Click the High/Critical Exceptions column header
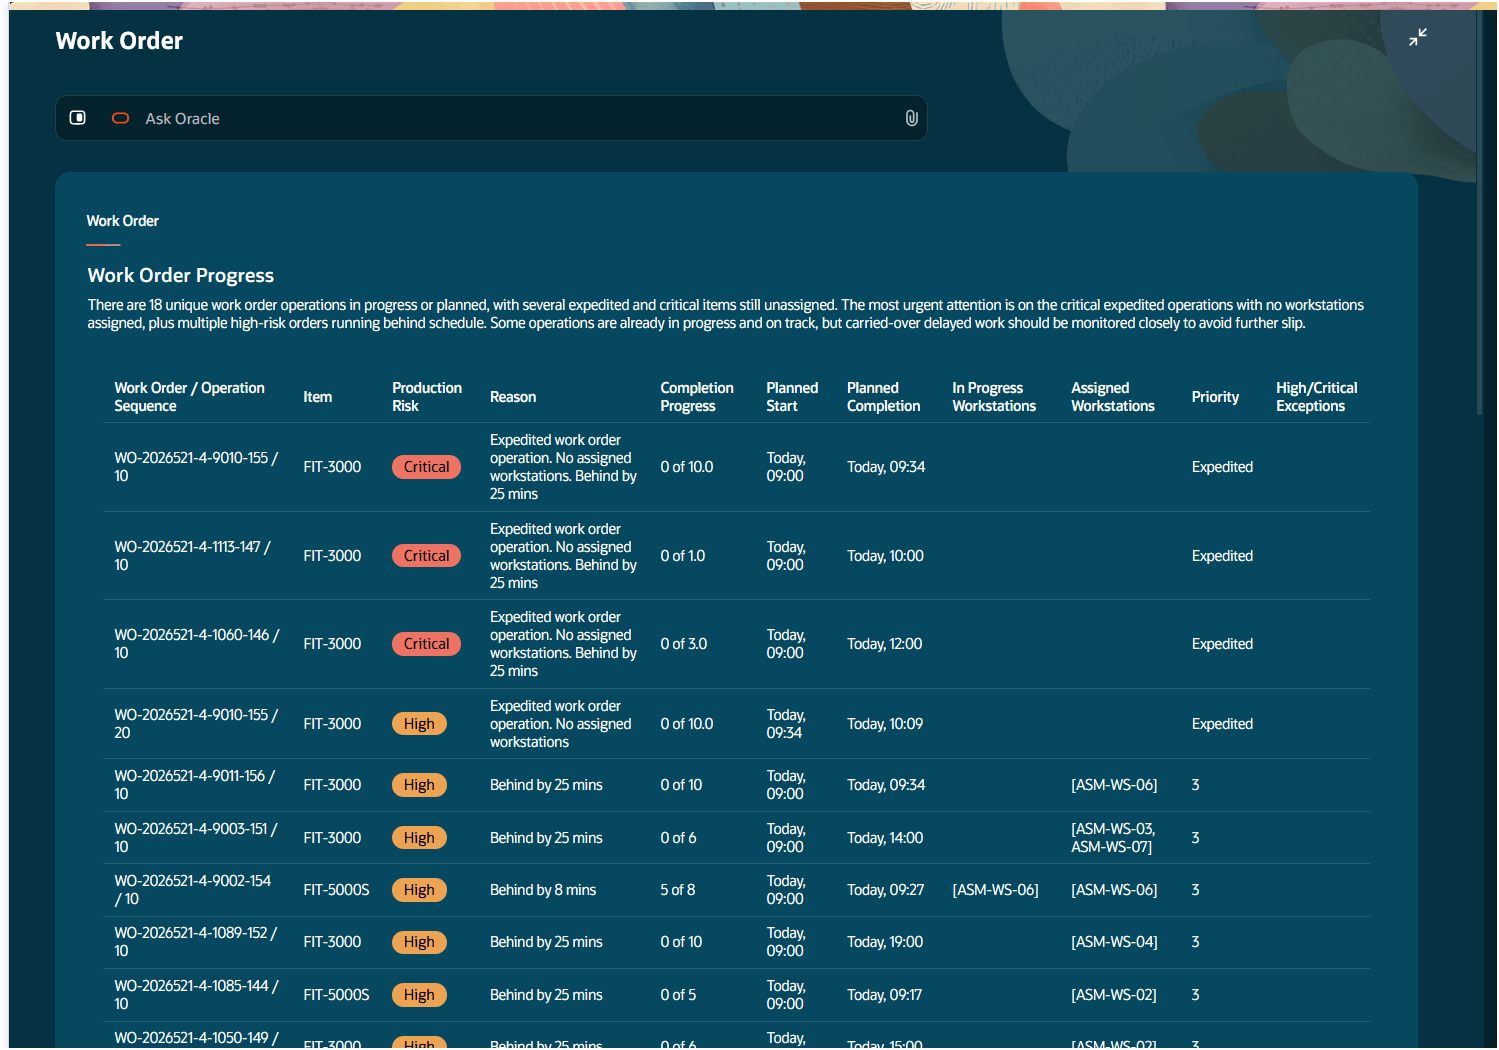Viewport: 1499px width, 1050px height. pos(1316,397)
